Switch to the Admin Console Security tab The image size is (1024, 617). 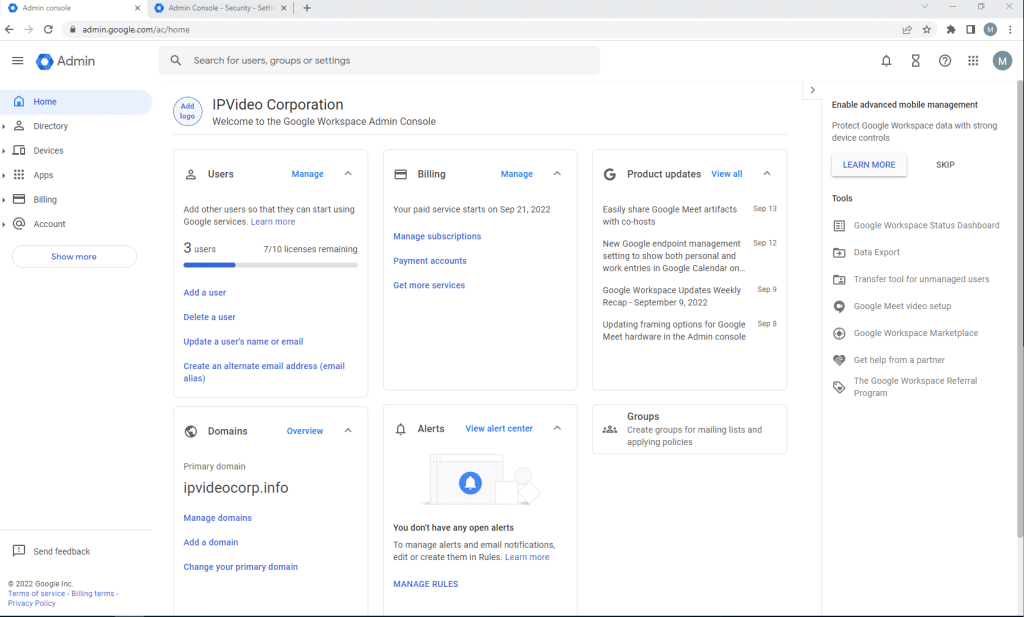[x=221, y=8]
